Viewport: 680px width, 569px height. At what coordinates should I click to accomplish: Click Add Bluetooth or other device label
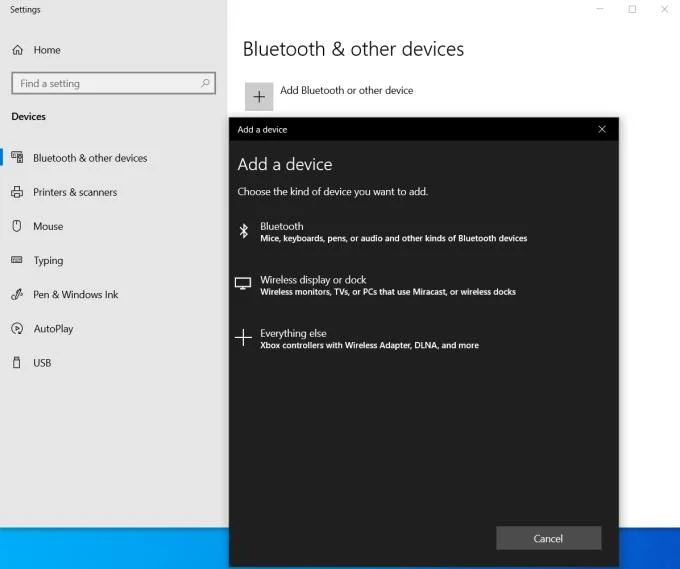point(347,90)
